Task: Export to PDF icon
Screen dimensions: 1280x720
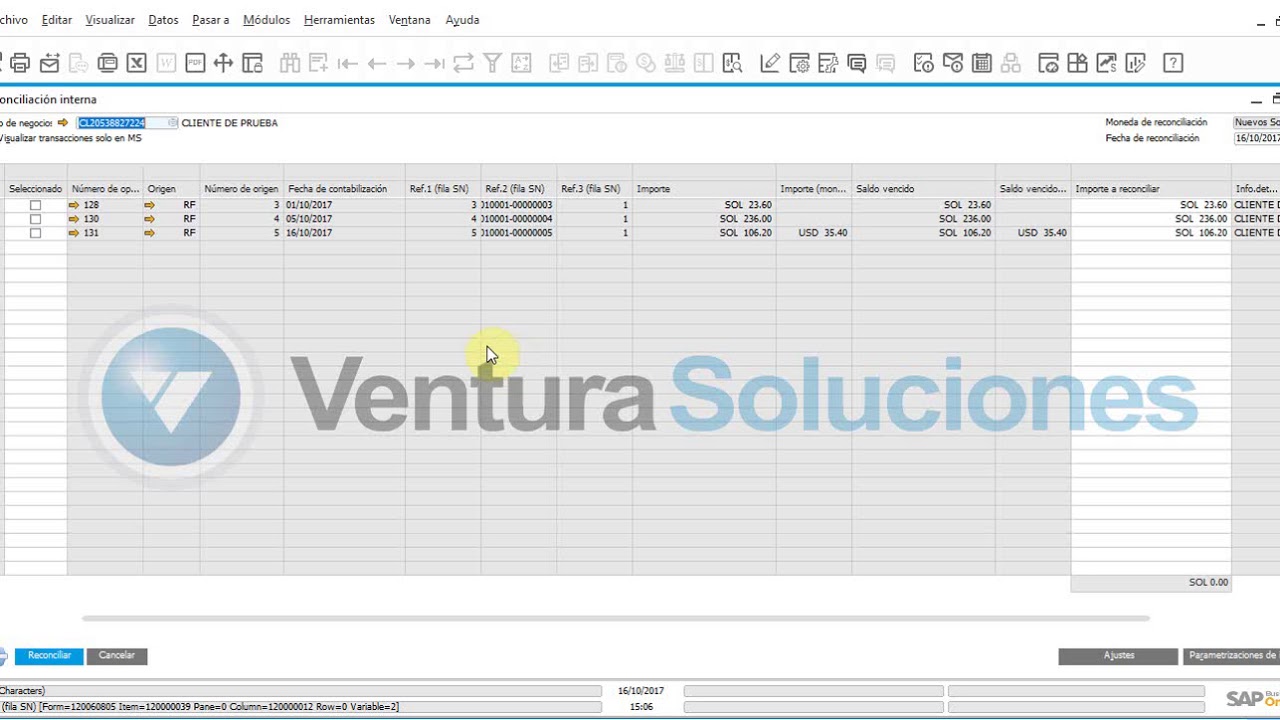Action: 194,63
